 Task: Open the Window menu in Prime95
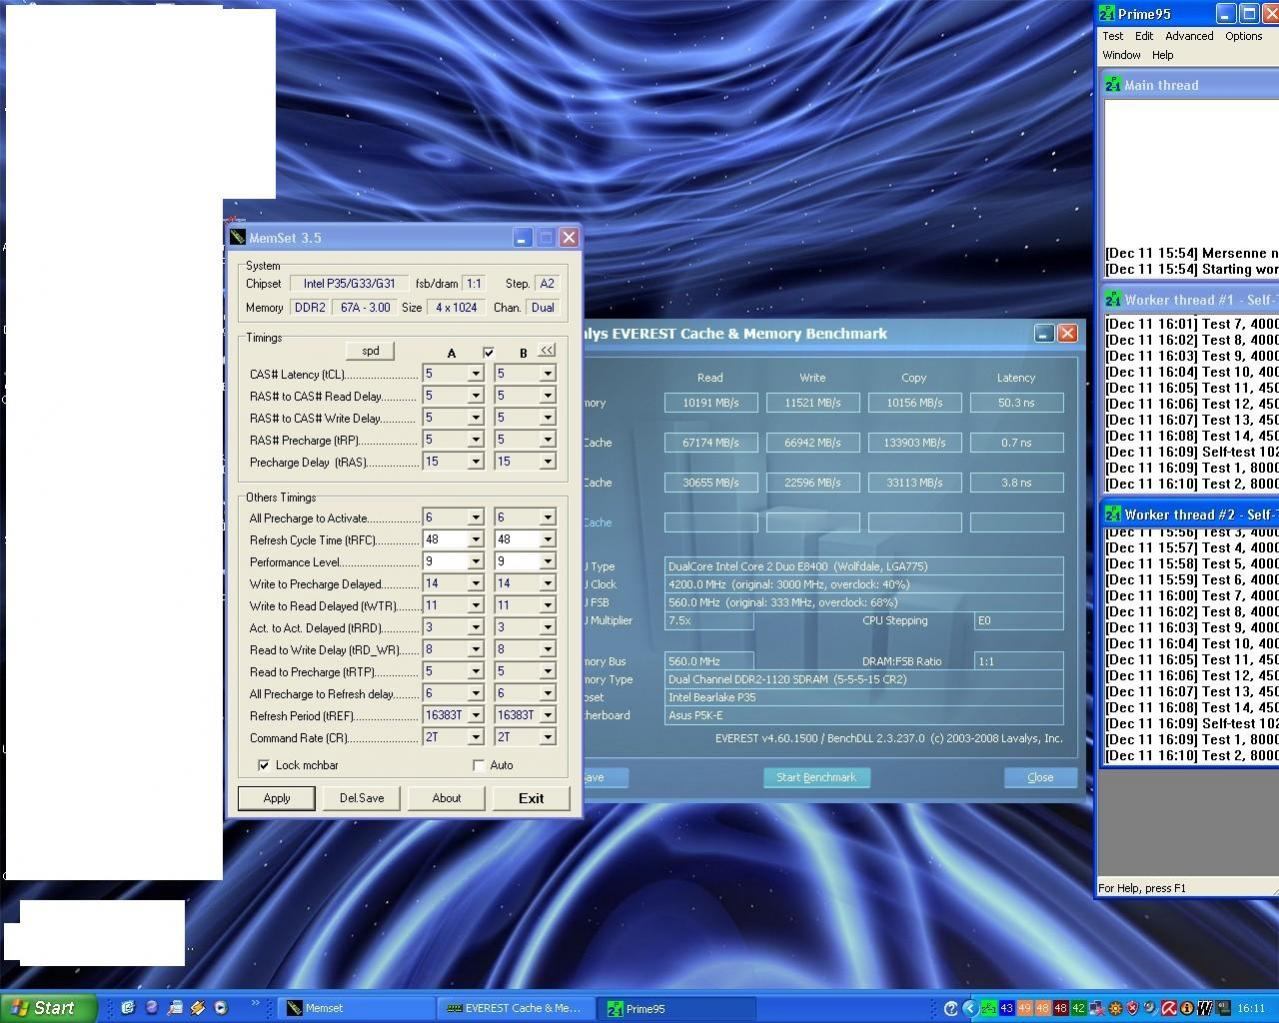coord(1121,55)
